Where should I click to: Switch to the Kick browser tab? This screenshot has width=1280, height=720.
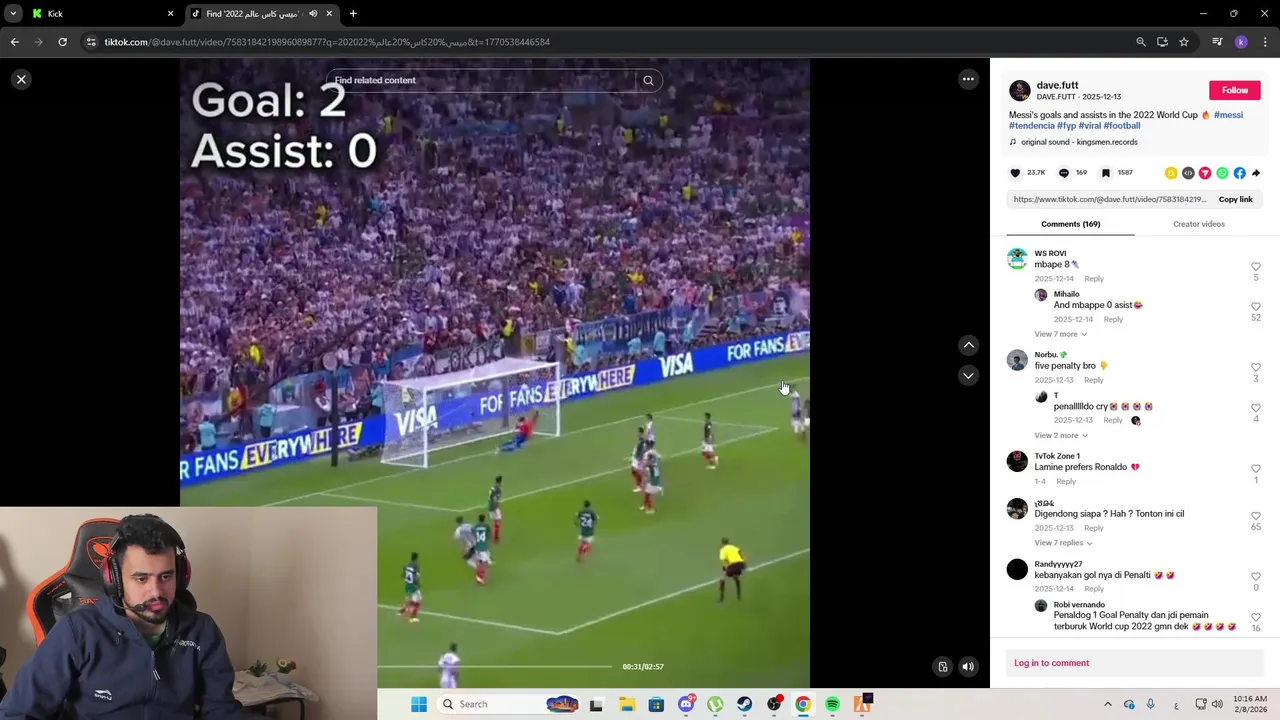point(102,13)
